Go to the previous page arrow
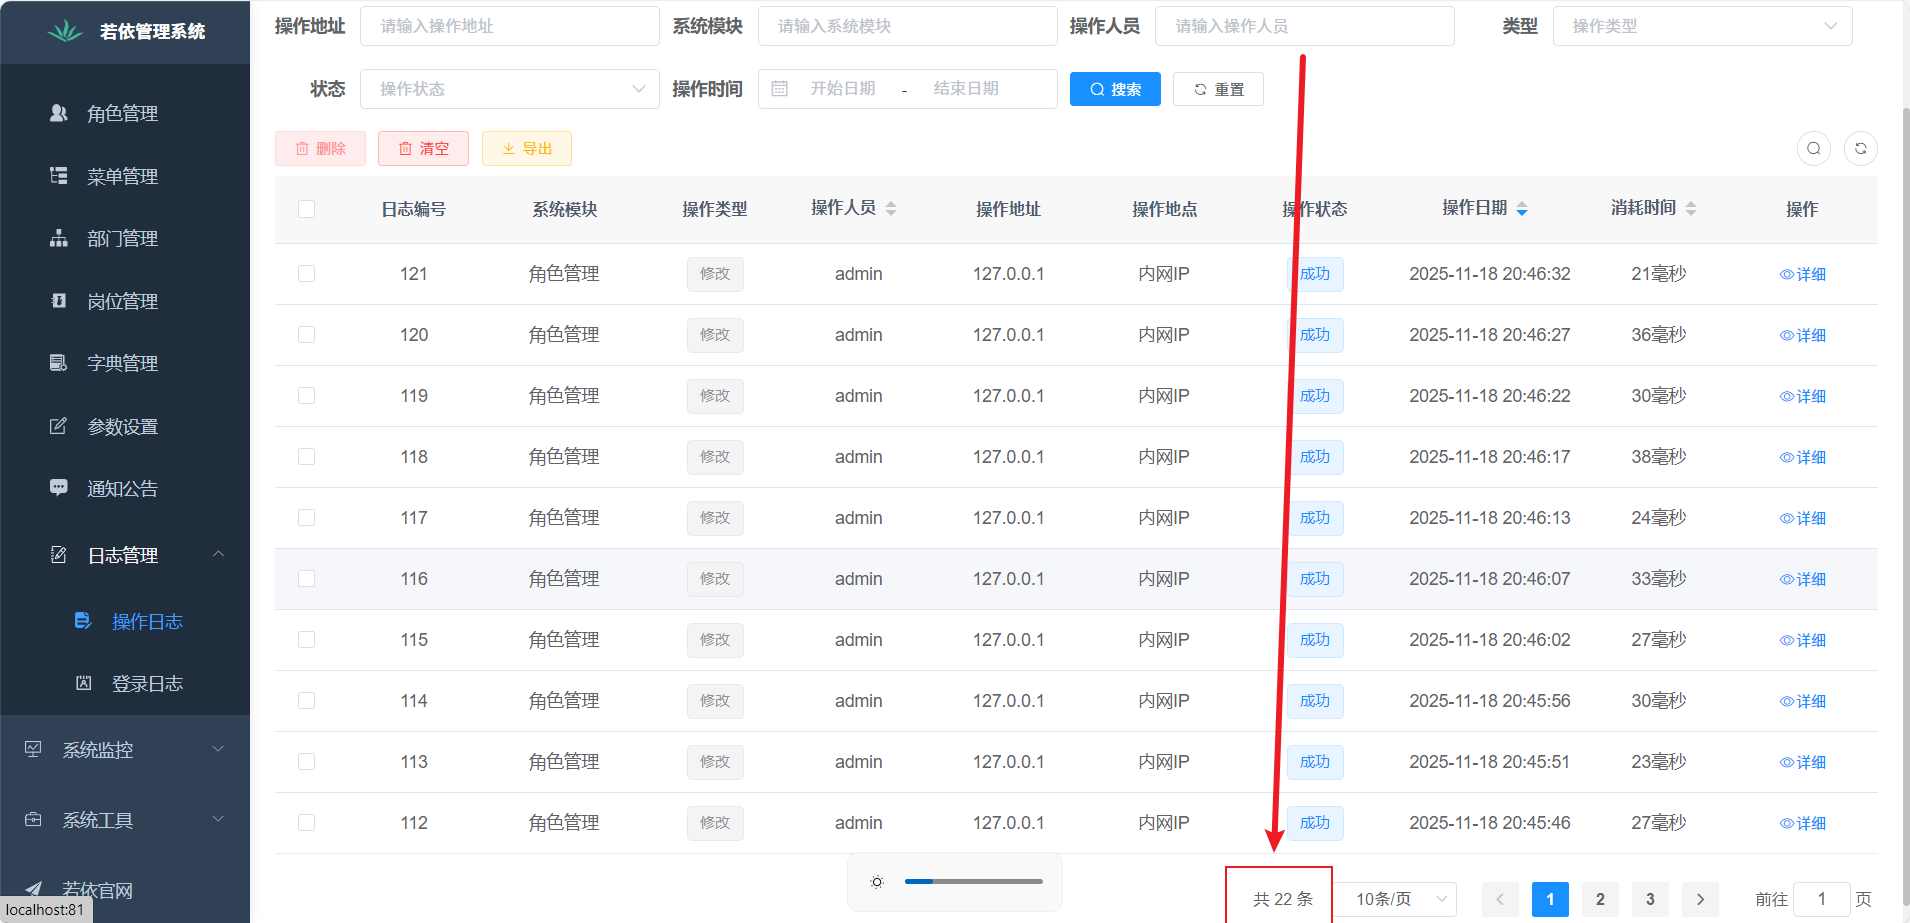The width and height of the screenshot is (1910, 923). pos(1500,899)
